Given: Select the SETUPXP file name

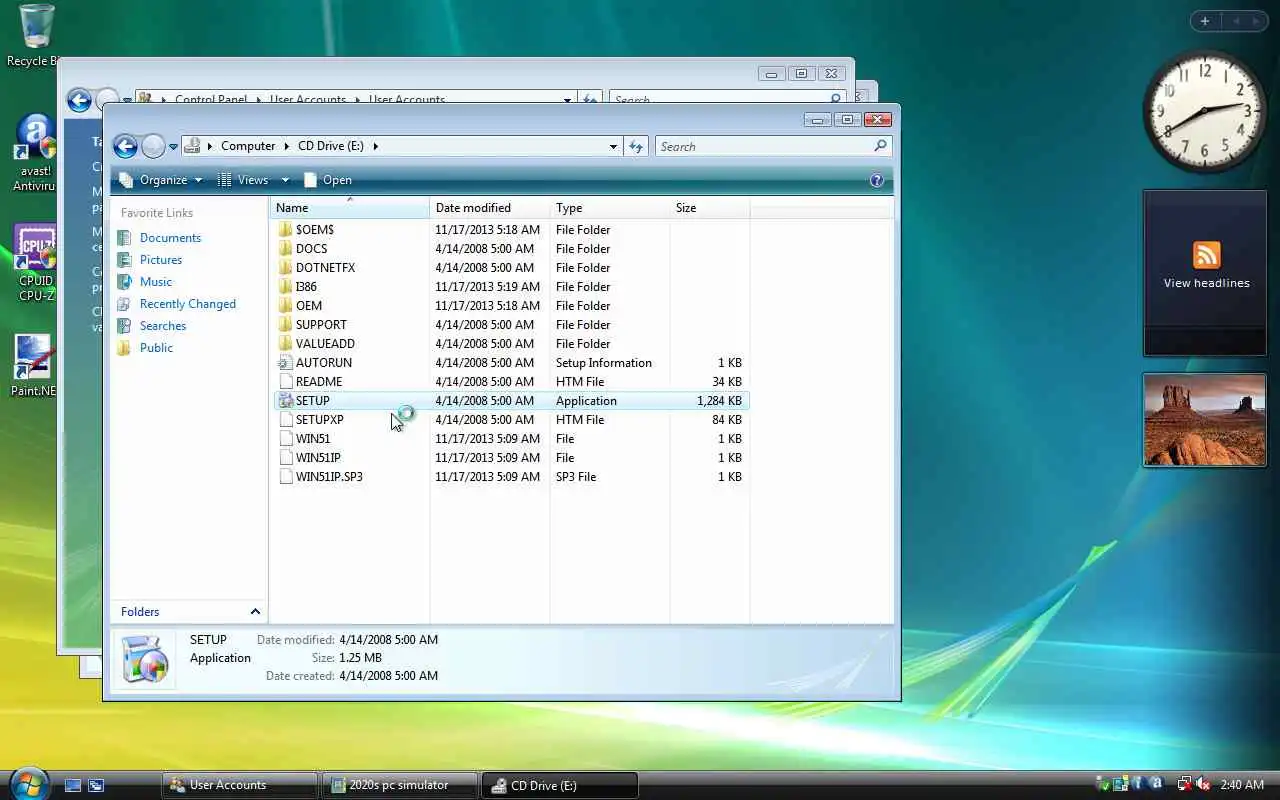Looking at the screenshot, I should tap(319, 420).
